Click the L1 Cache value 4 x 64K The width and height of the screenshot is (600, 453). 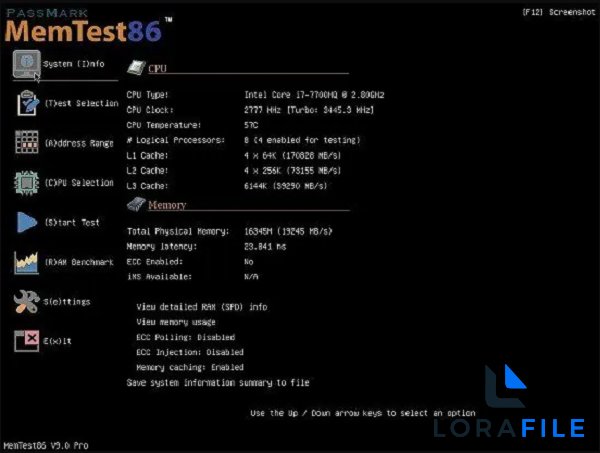click(x=292, y=156)
